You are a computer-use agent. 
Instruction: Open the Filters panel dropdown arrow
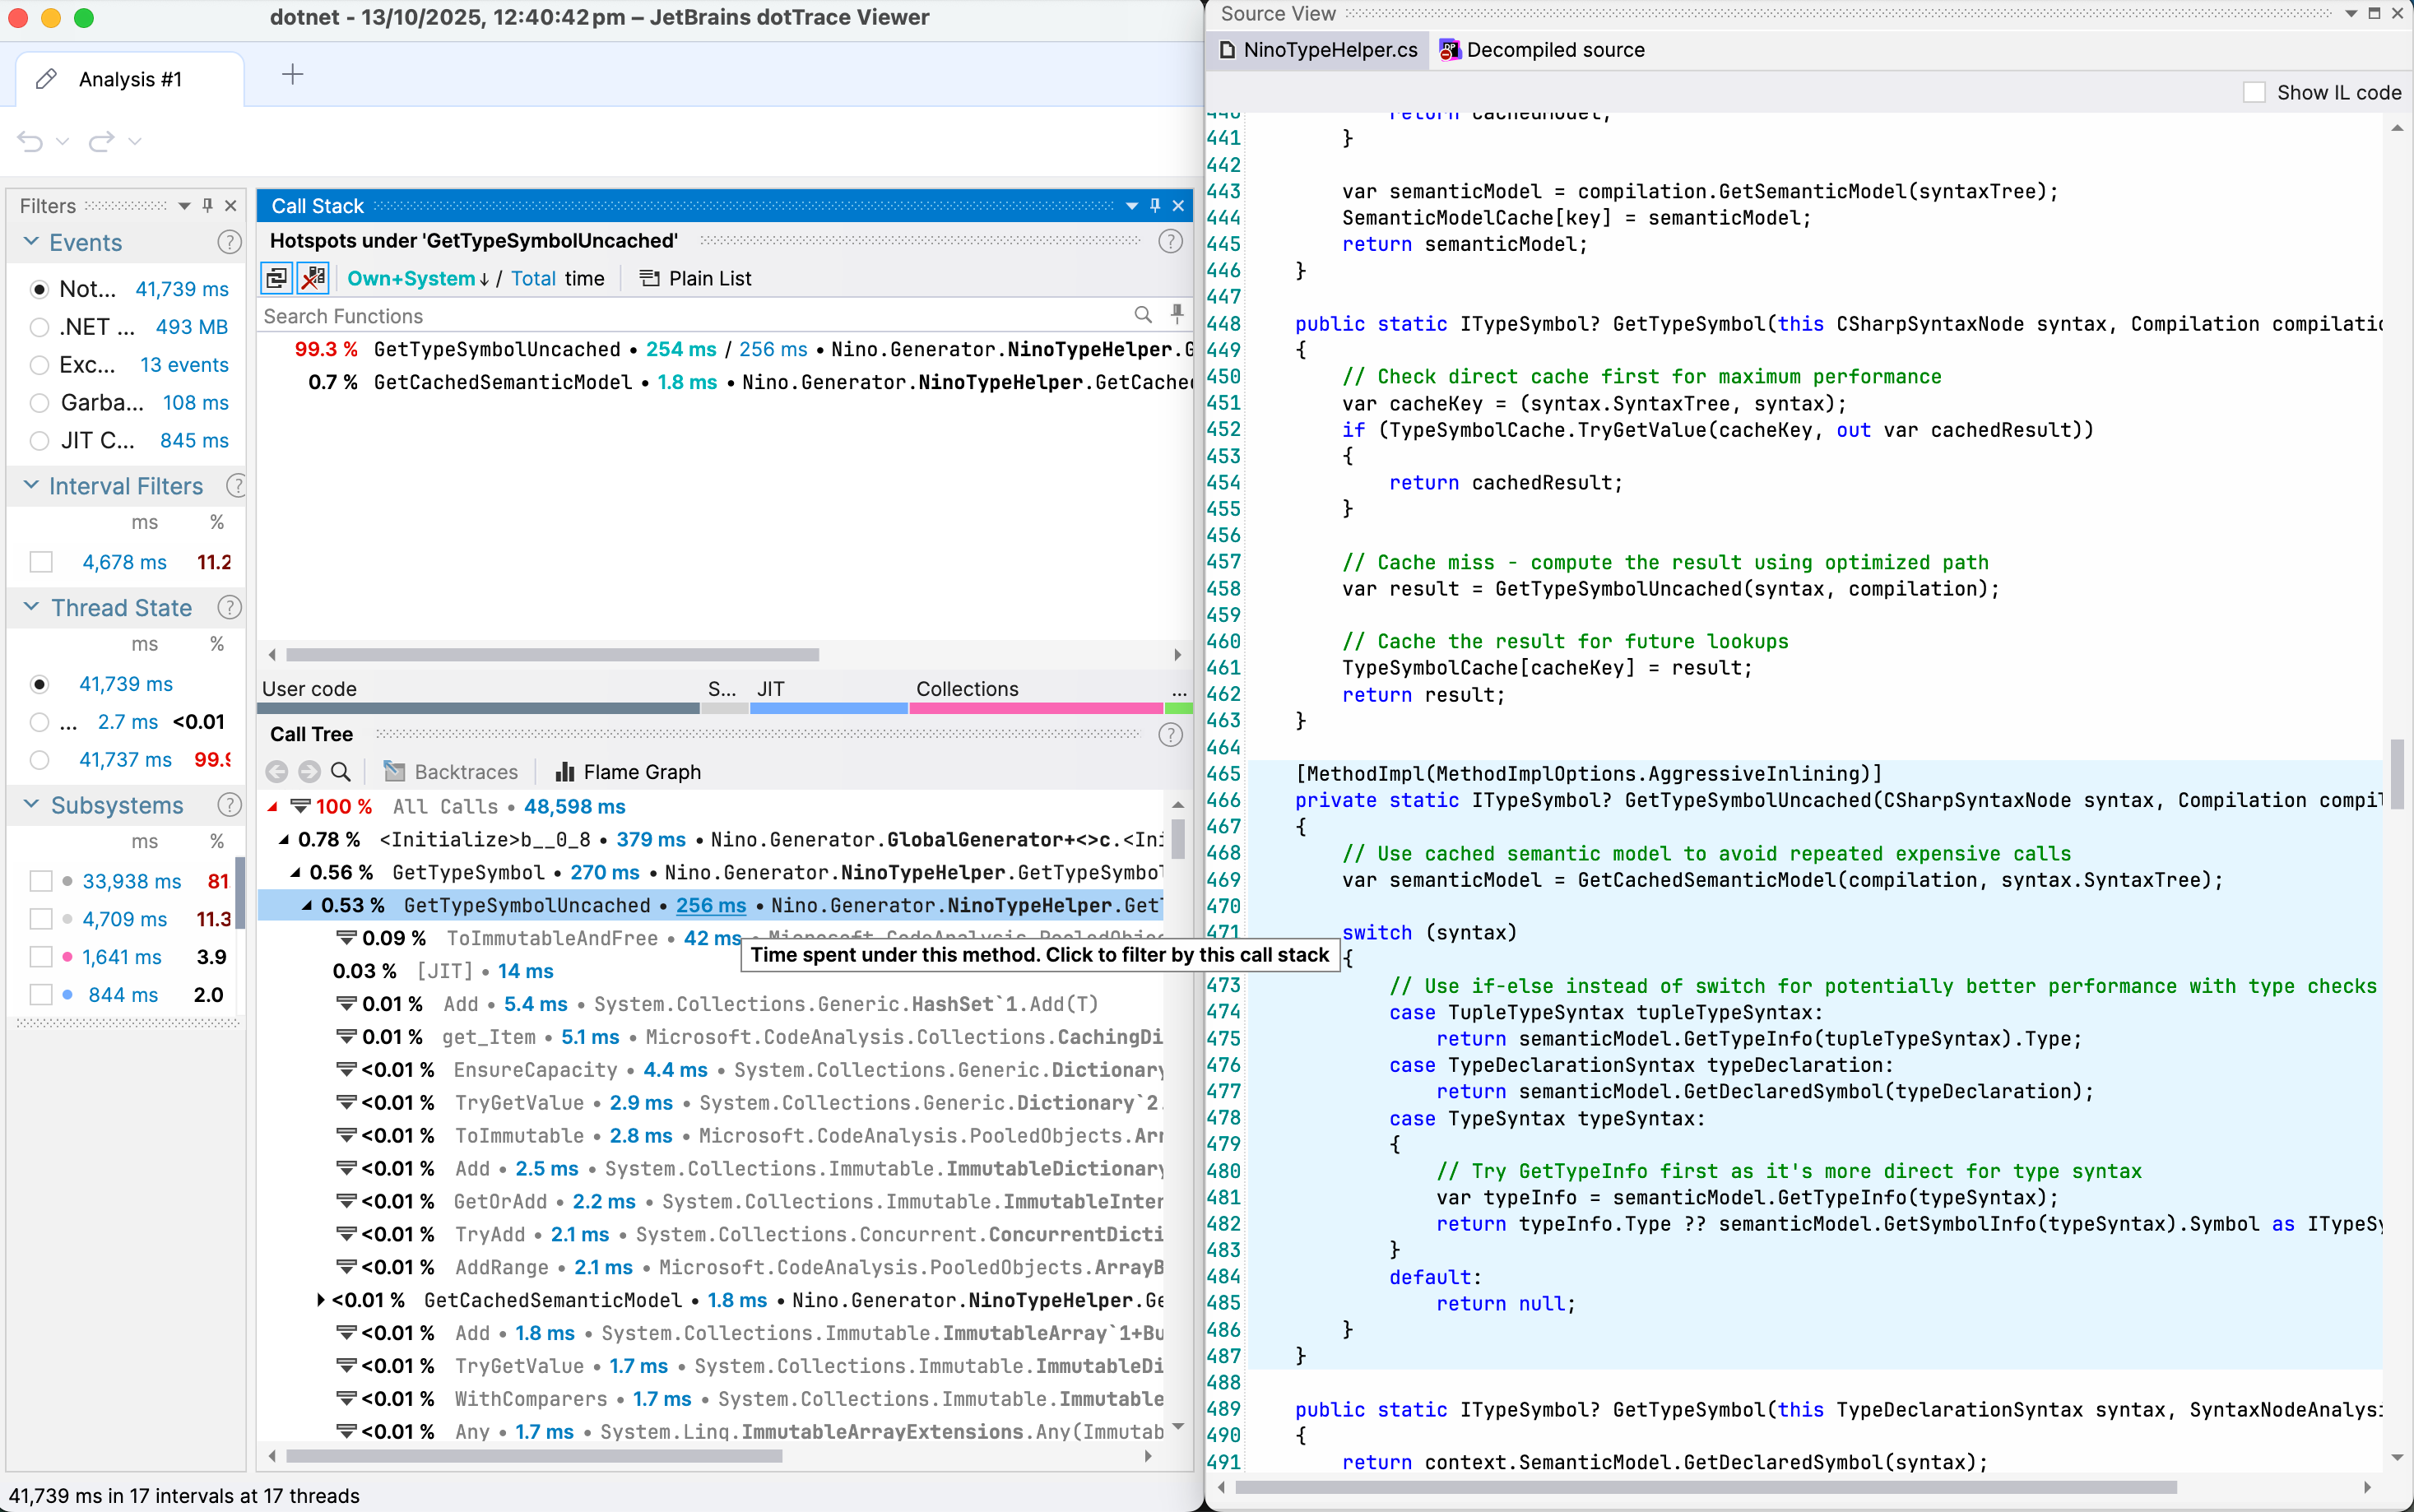pyautogui.click(x=184, y=206)
